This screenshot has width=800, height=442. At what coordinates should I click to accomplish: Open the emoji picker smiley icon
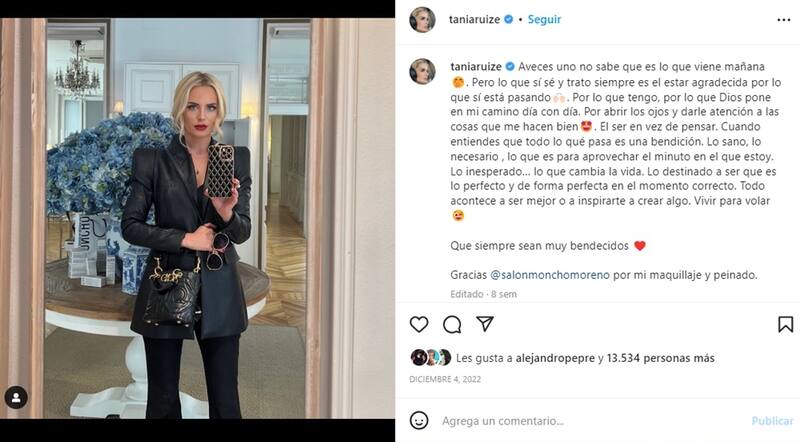pos(419,421)
